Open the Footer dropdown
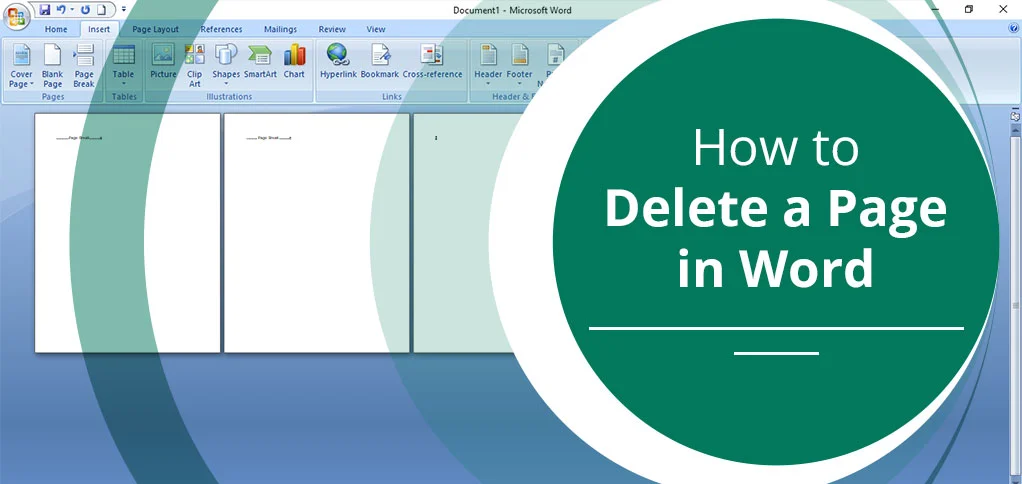Screen dimensions: 1022x484 [519, 65]
